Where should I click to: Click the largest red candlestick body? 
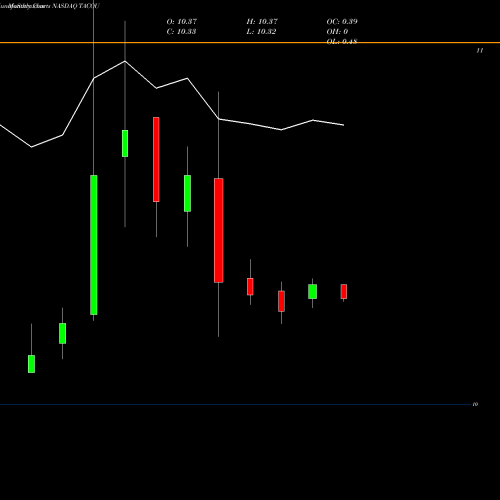[x=219, y=230]
